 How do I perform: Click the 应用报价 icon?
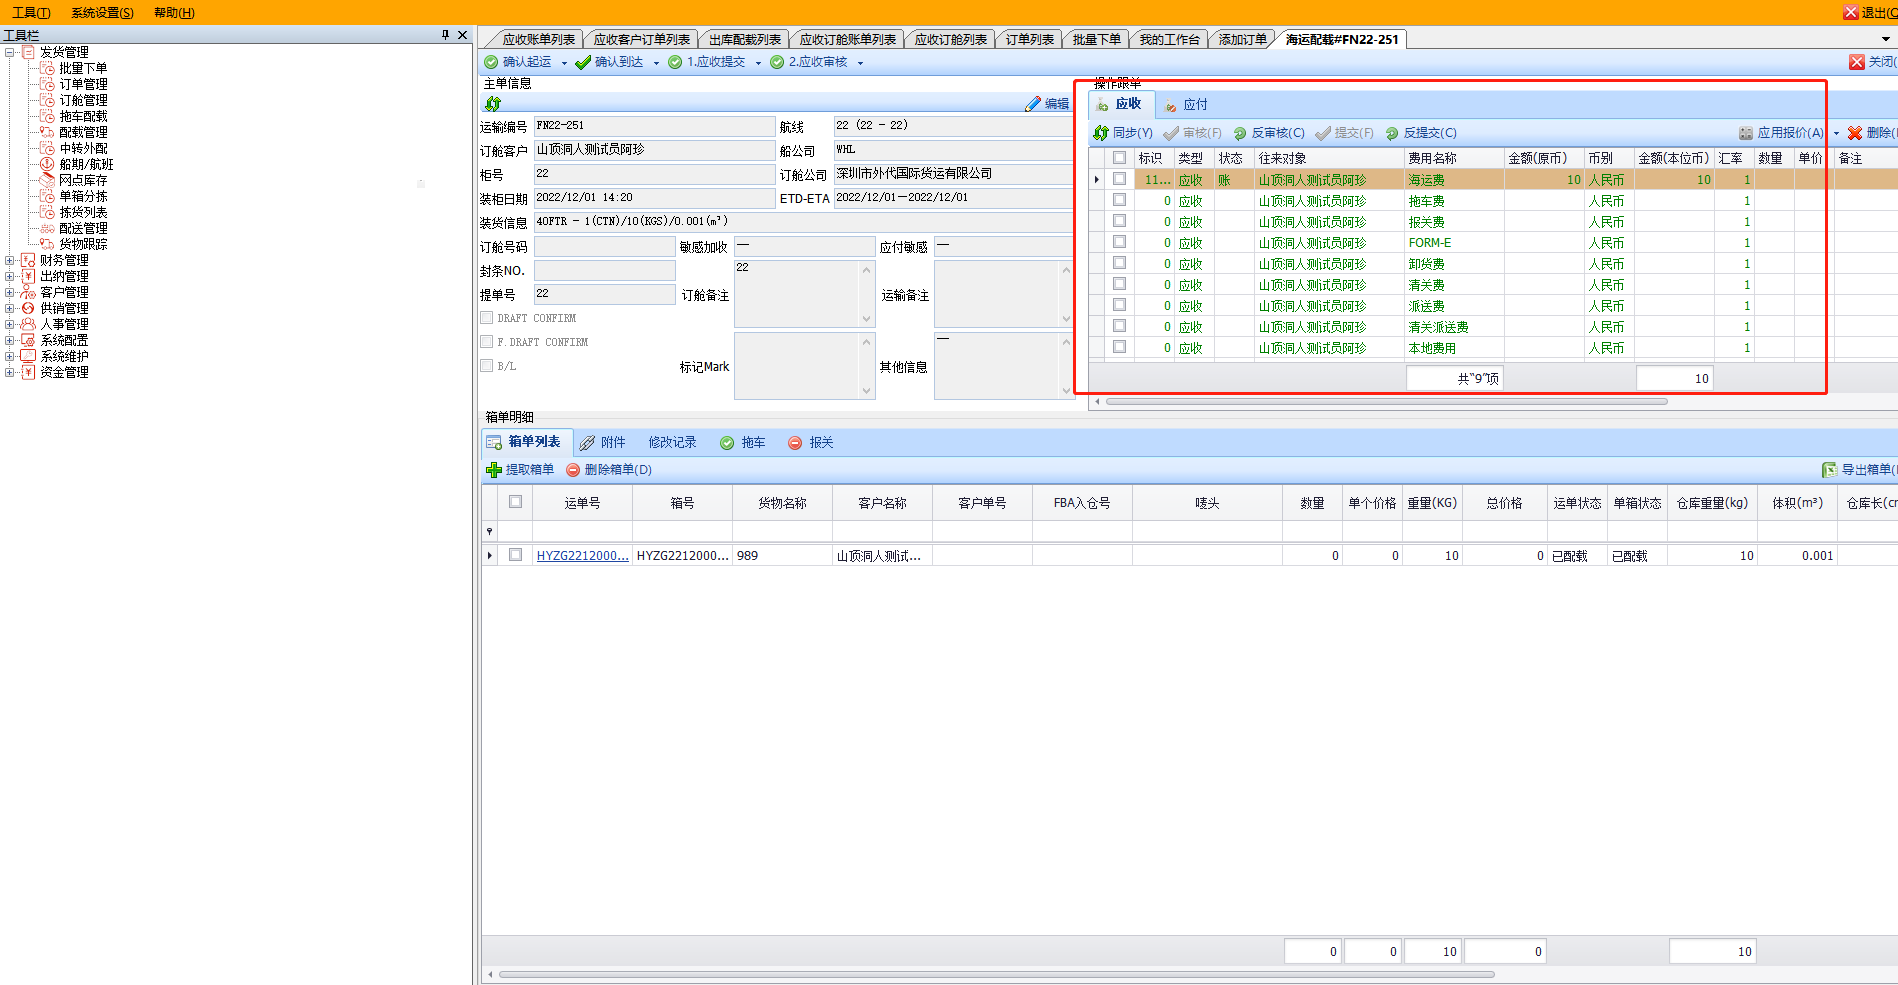1746,133
